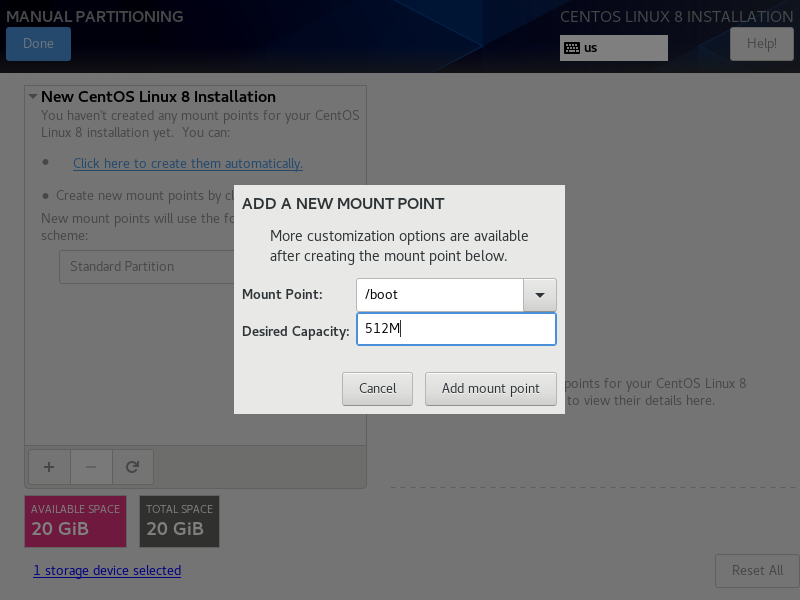Click link to create mount points automatically
This screenshot has height=600, width=800.
(x=188, y=163)
